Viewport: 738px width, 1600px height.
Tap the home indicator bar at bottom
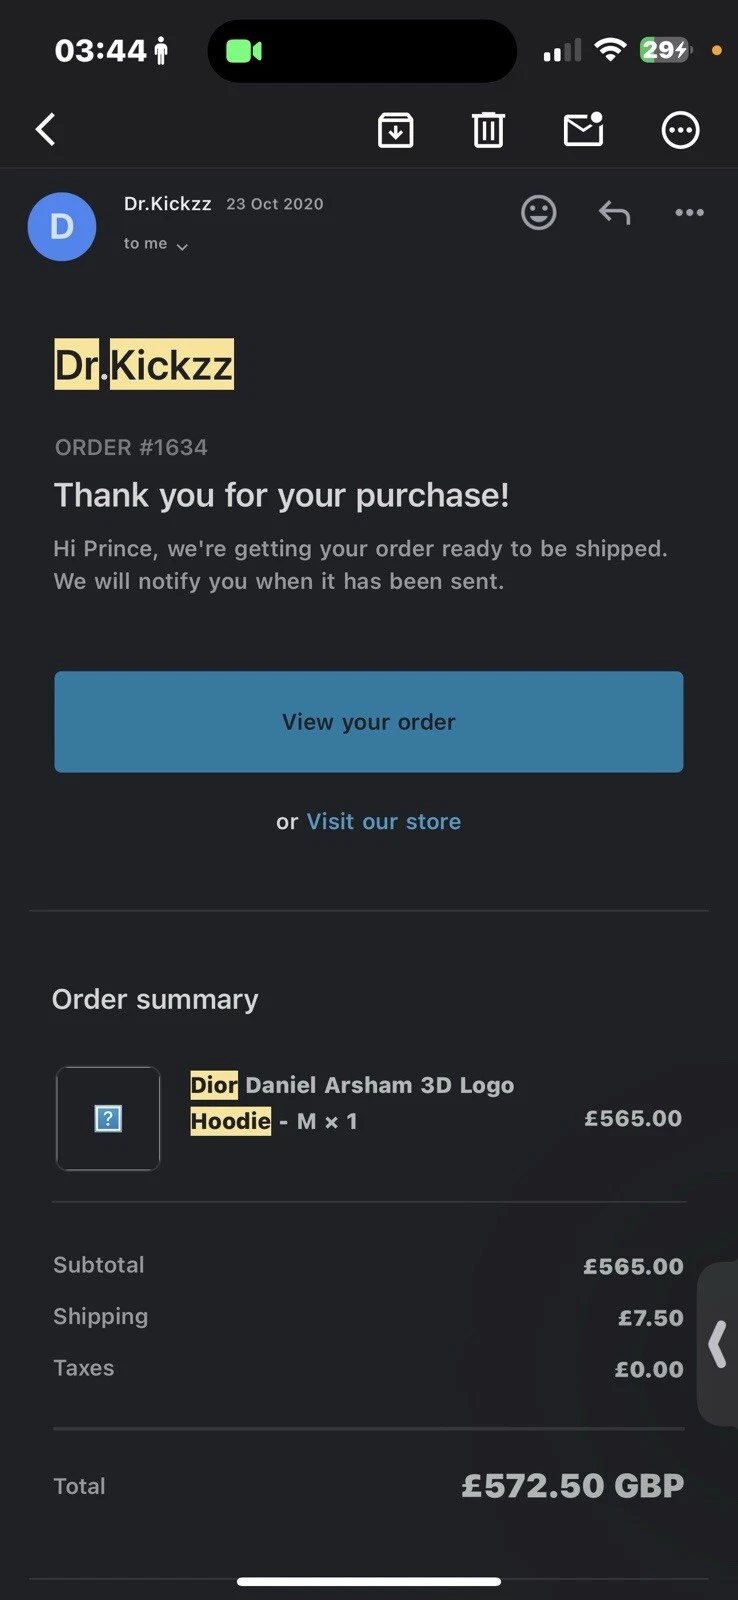tap(369, 1581)
